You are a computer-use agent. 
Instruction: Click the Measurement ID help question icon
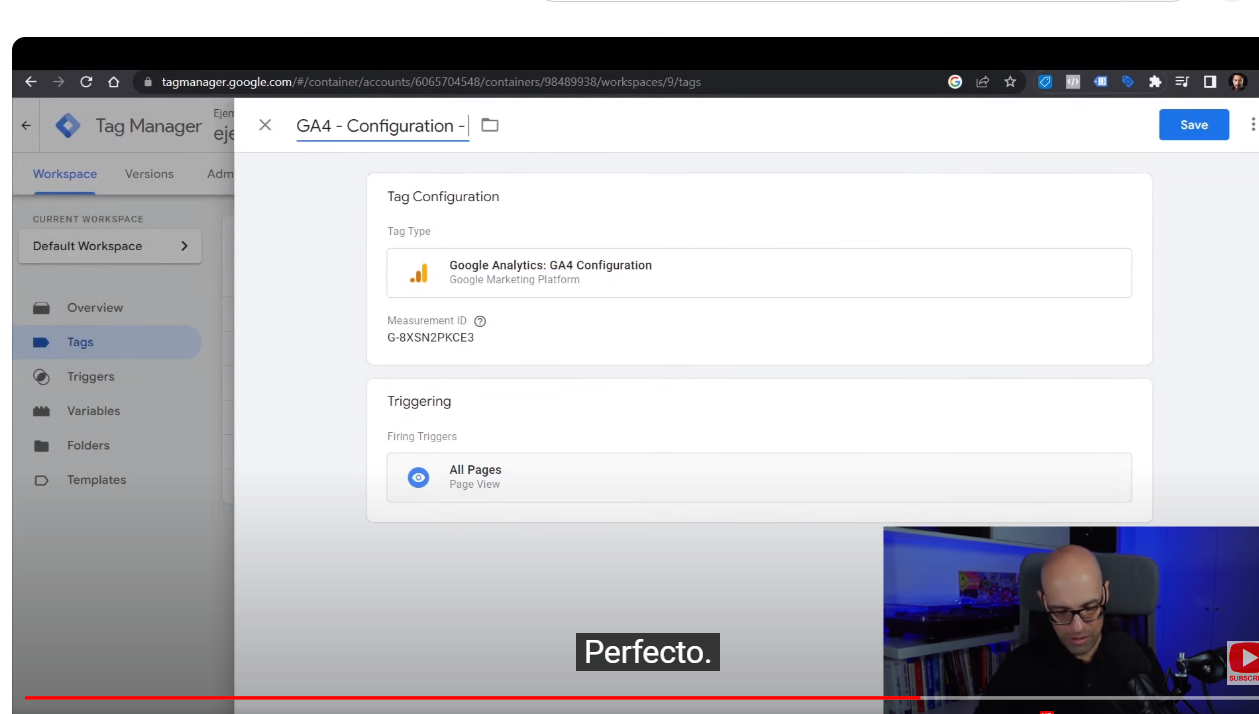(x=480, y=321)
